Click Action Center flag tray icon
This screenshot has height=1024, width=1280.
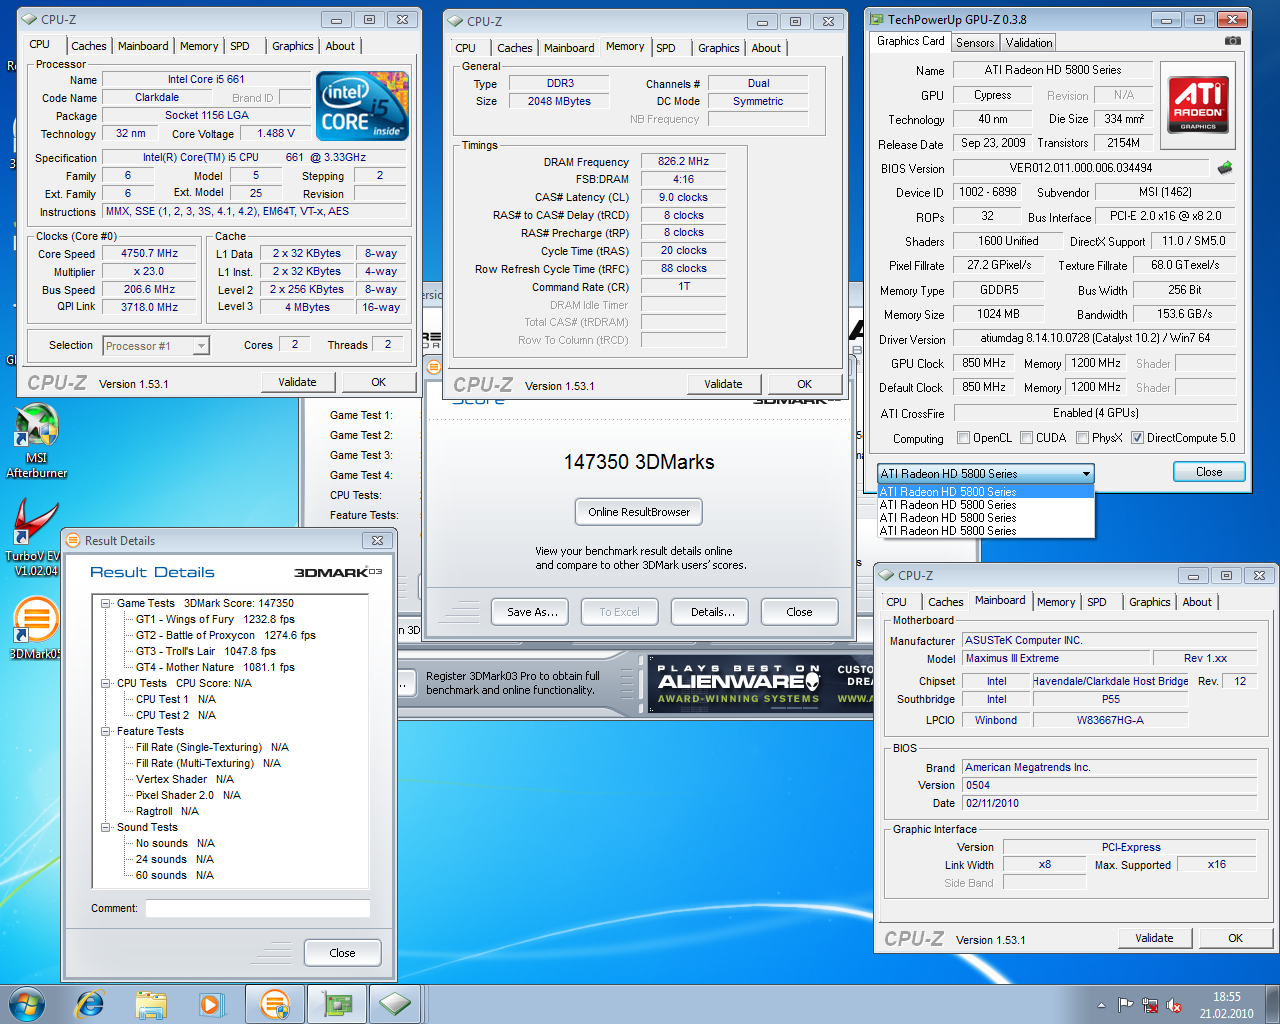[x=1126, y=1005]
